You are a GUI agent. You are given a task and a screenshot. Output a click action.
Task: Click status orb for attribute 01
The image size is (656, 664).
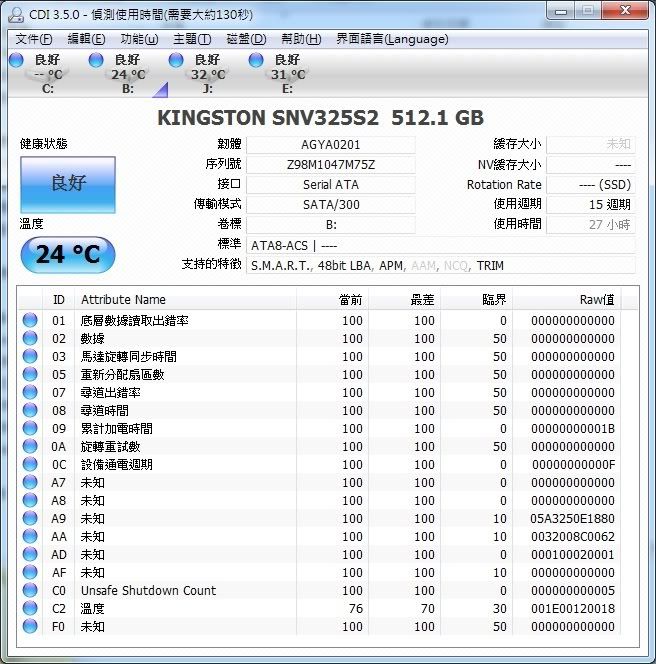pos(30,320)
